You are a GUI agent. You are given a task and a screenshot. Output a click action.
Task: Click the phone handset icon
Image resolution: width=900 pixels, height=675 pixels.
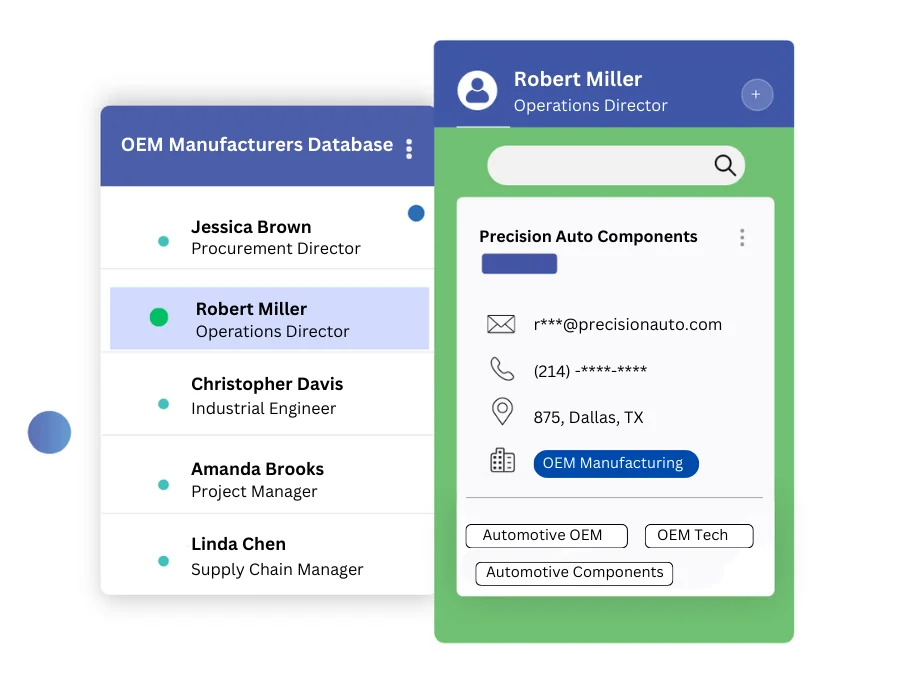point(502,369)
